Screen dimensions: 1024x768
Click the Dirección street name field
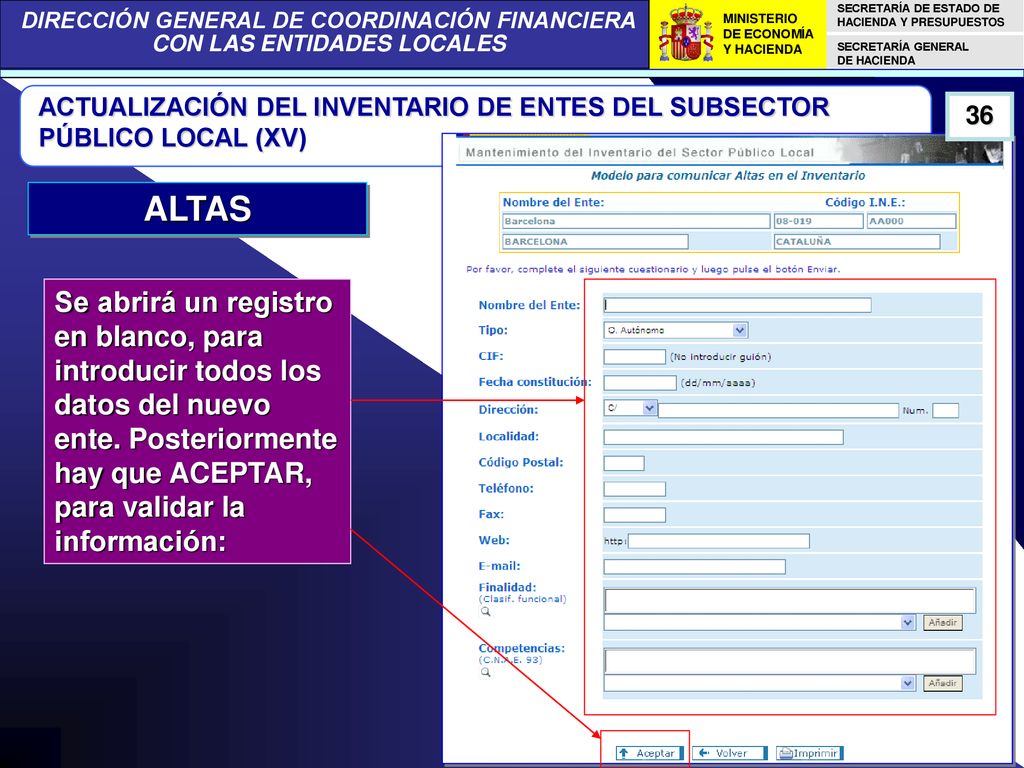coord(778,410)
